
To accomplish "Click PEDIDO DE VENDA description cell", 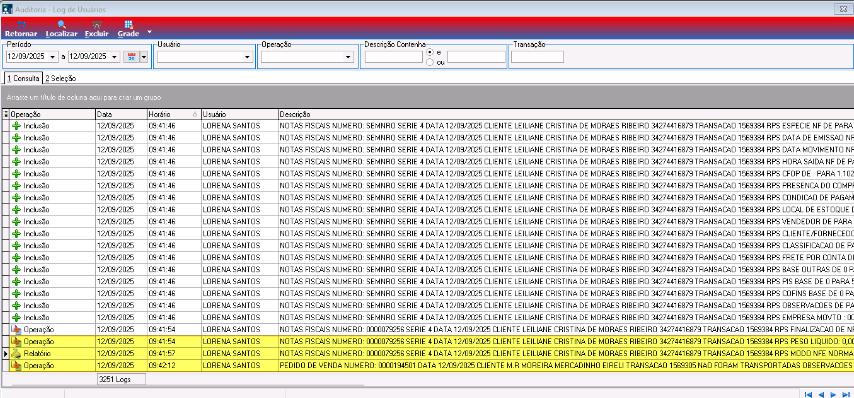I will [566, 365].
